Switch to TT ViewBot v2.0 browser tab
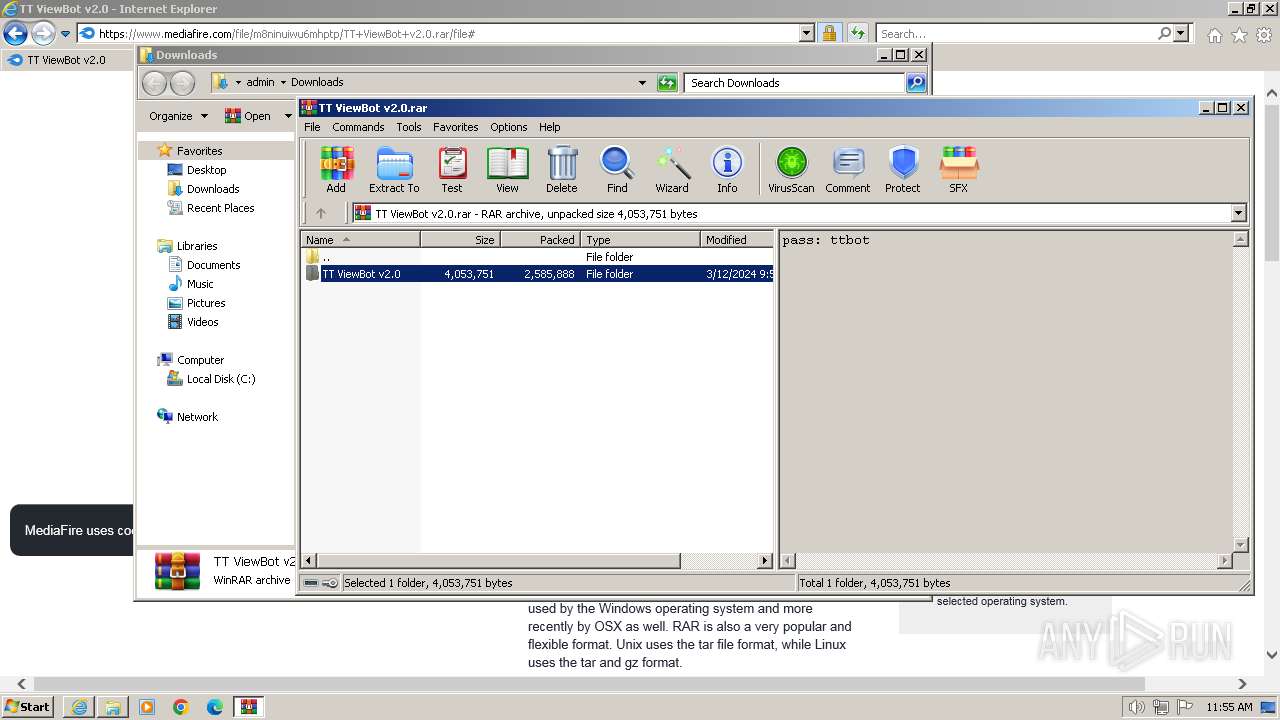 coord(66,60)
